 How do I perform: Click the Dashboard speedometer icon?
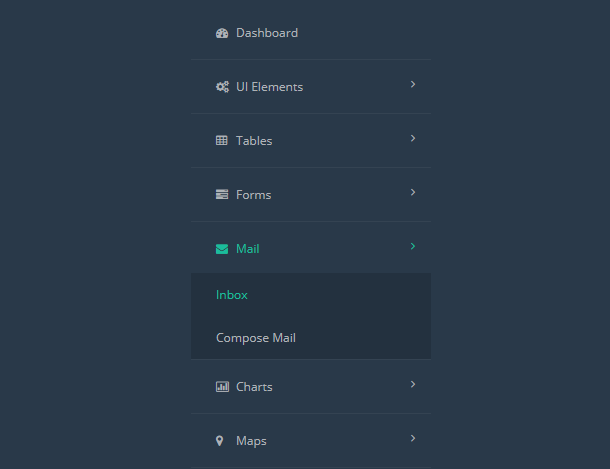click(x=222, y=33)
